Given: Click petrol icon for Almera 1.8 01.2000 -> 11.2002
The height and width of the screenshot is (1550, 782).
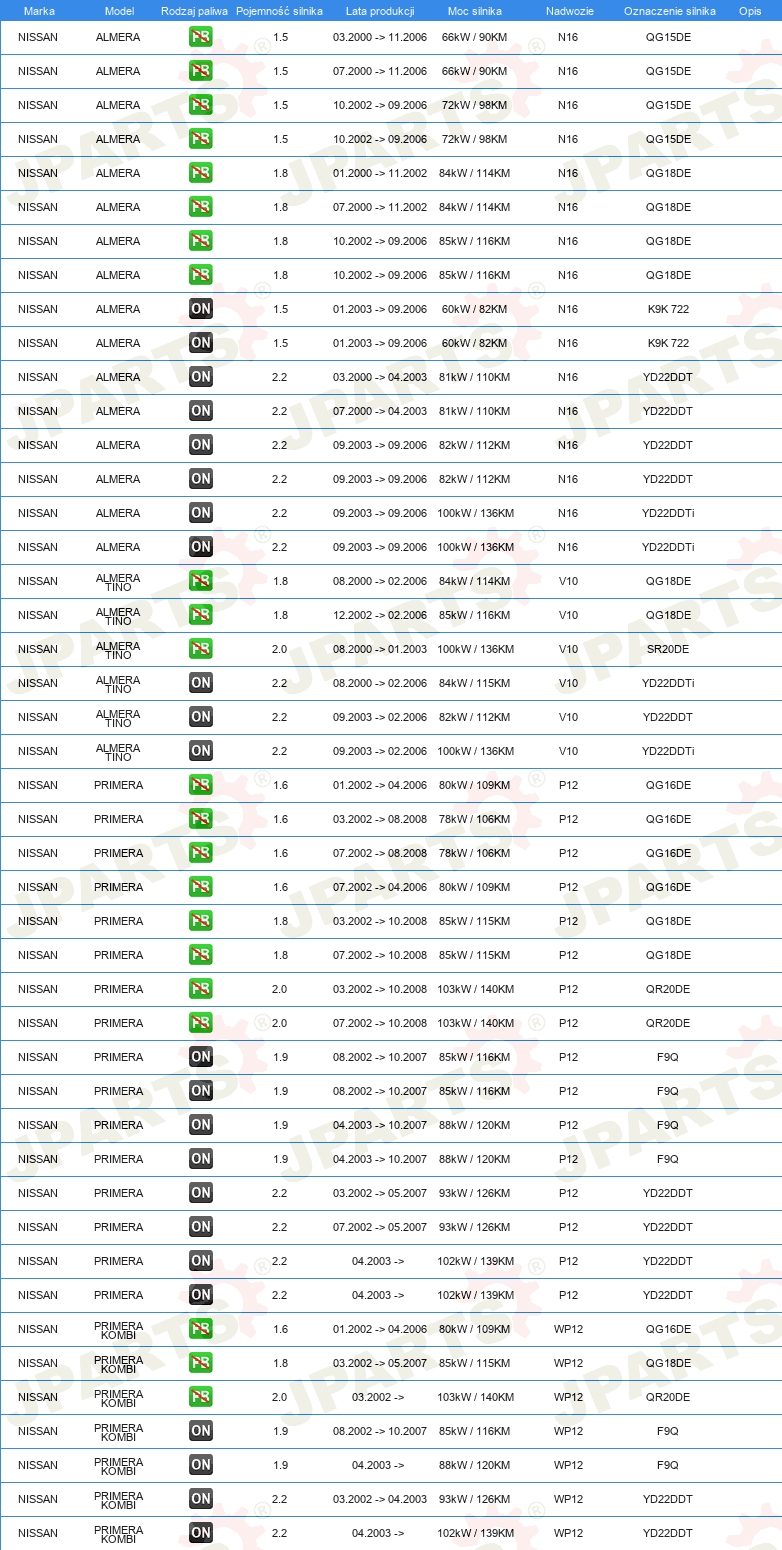Looking at the screenshot, I should [x=200, y=173].
